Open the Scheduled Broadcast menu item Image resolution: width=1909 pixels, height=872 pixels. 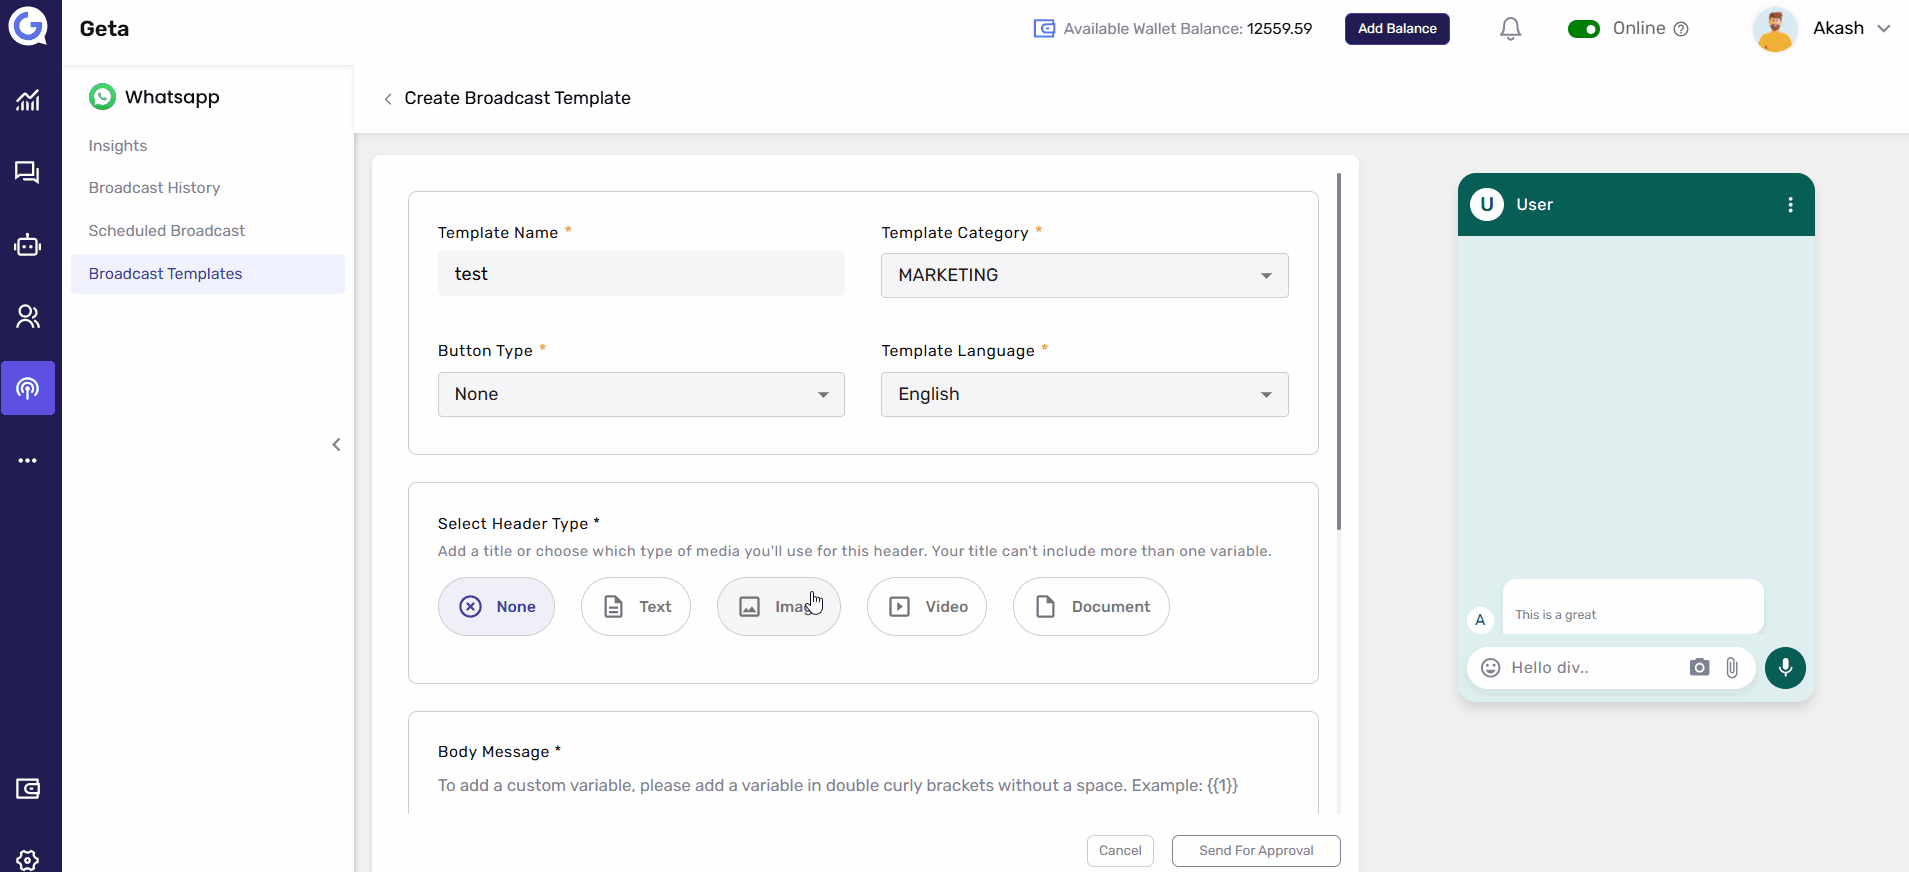[x=166, y=231]
